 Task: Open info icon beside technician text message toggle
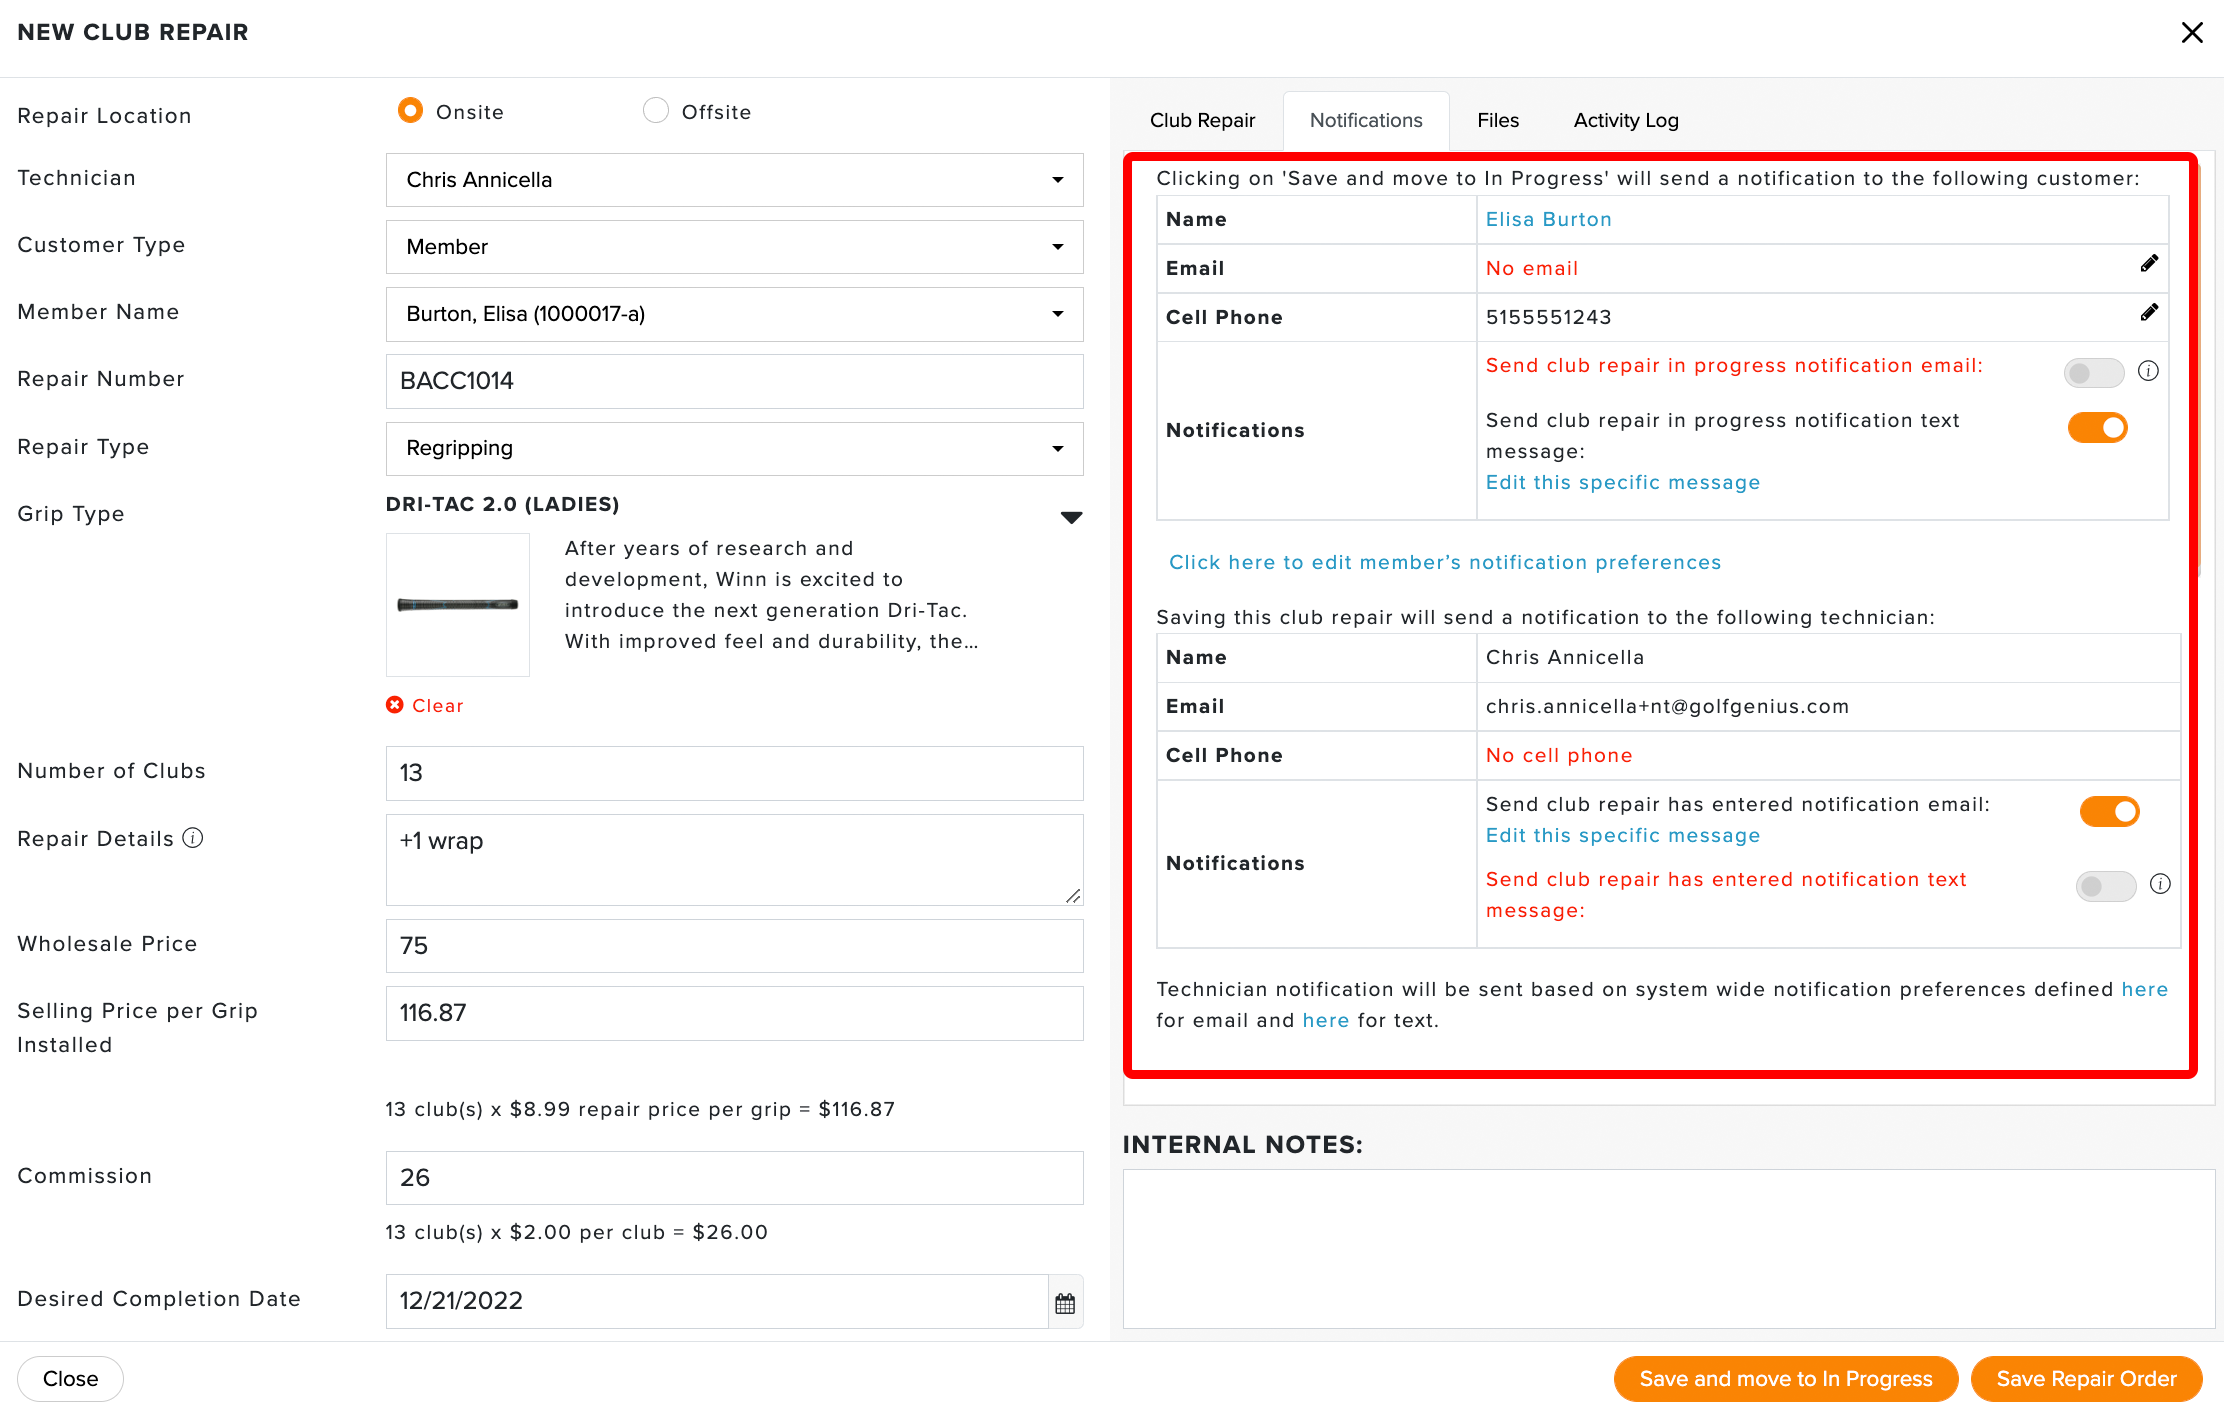pos(2160,884)
